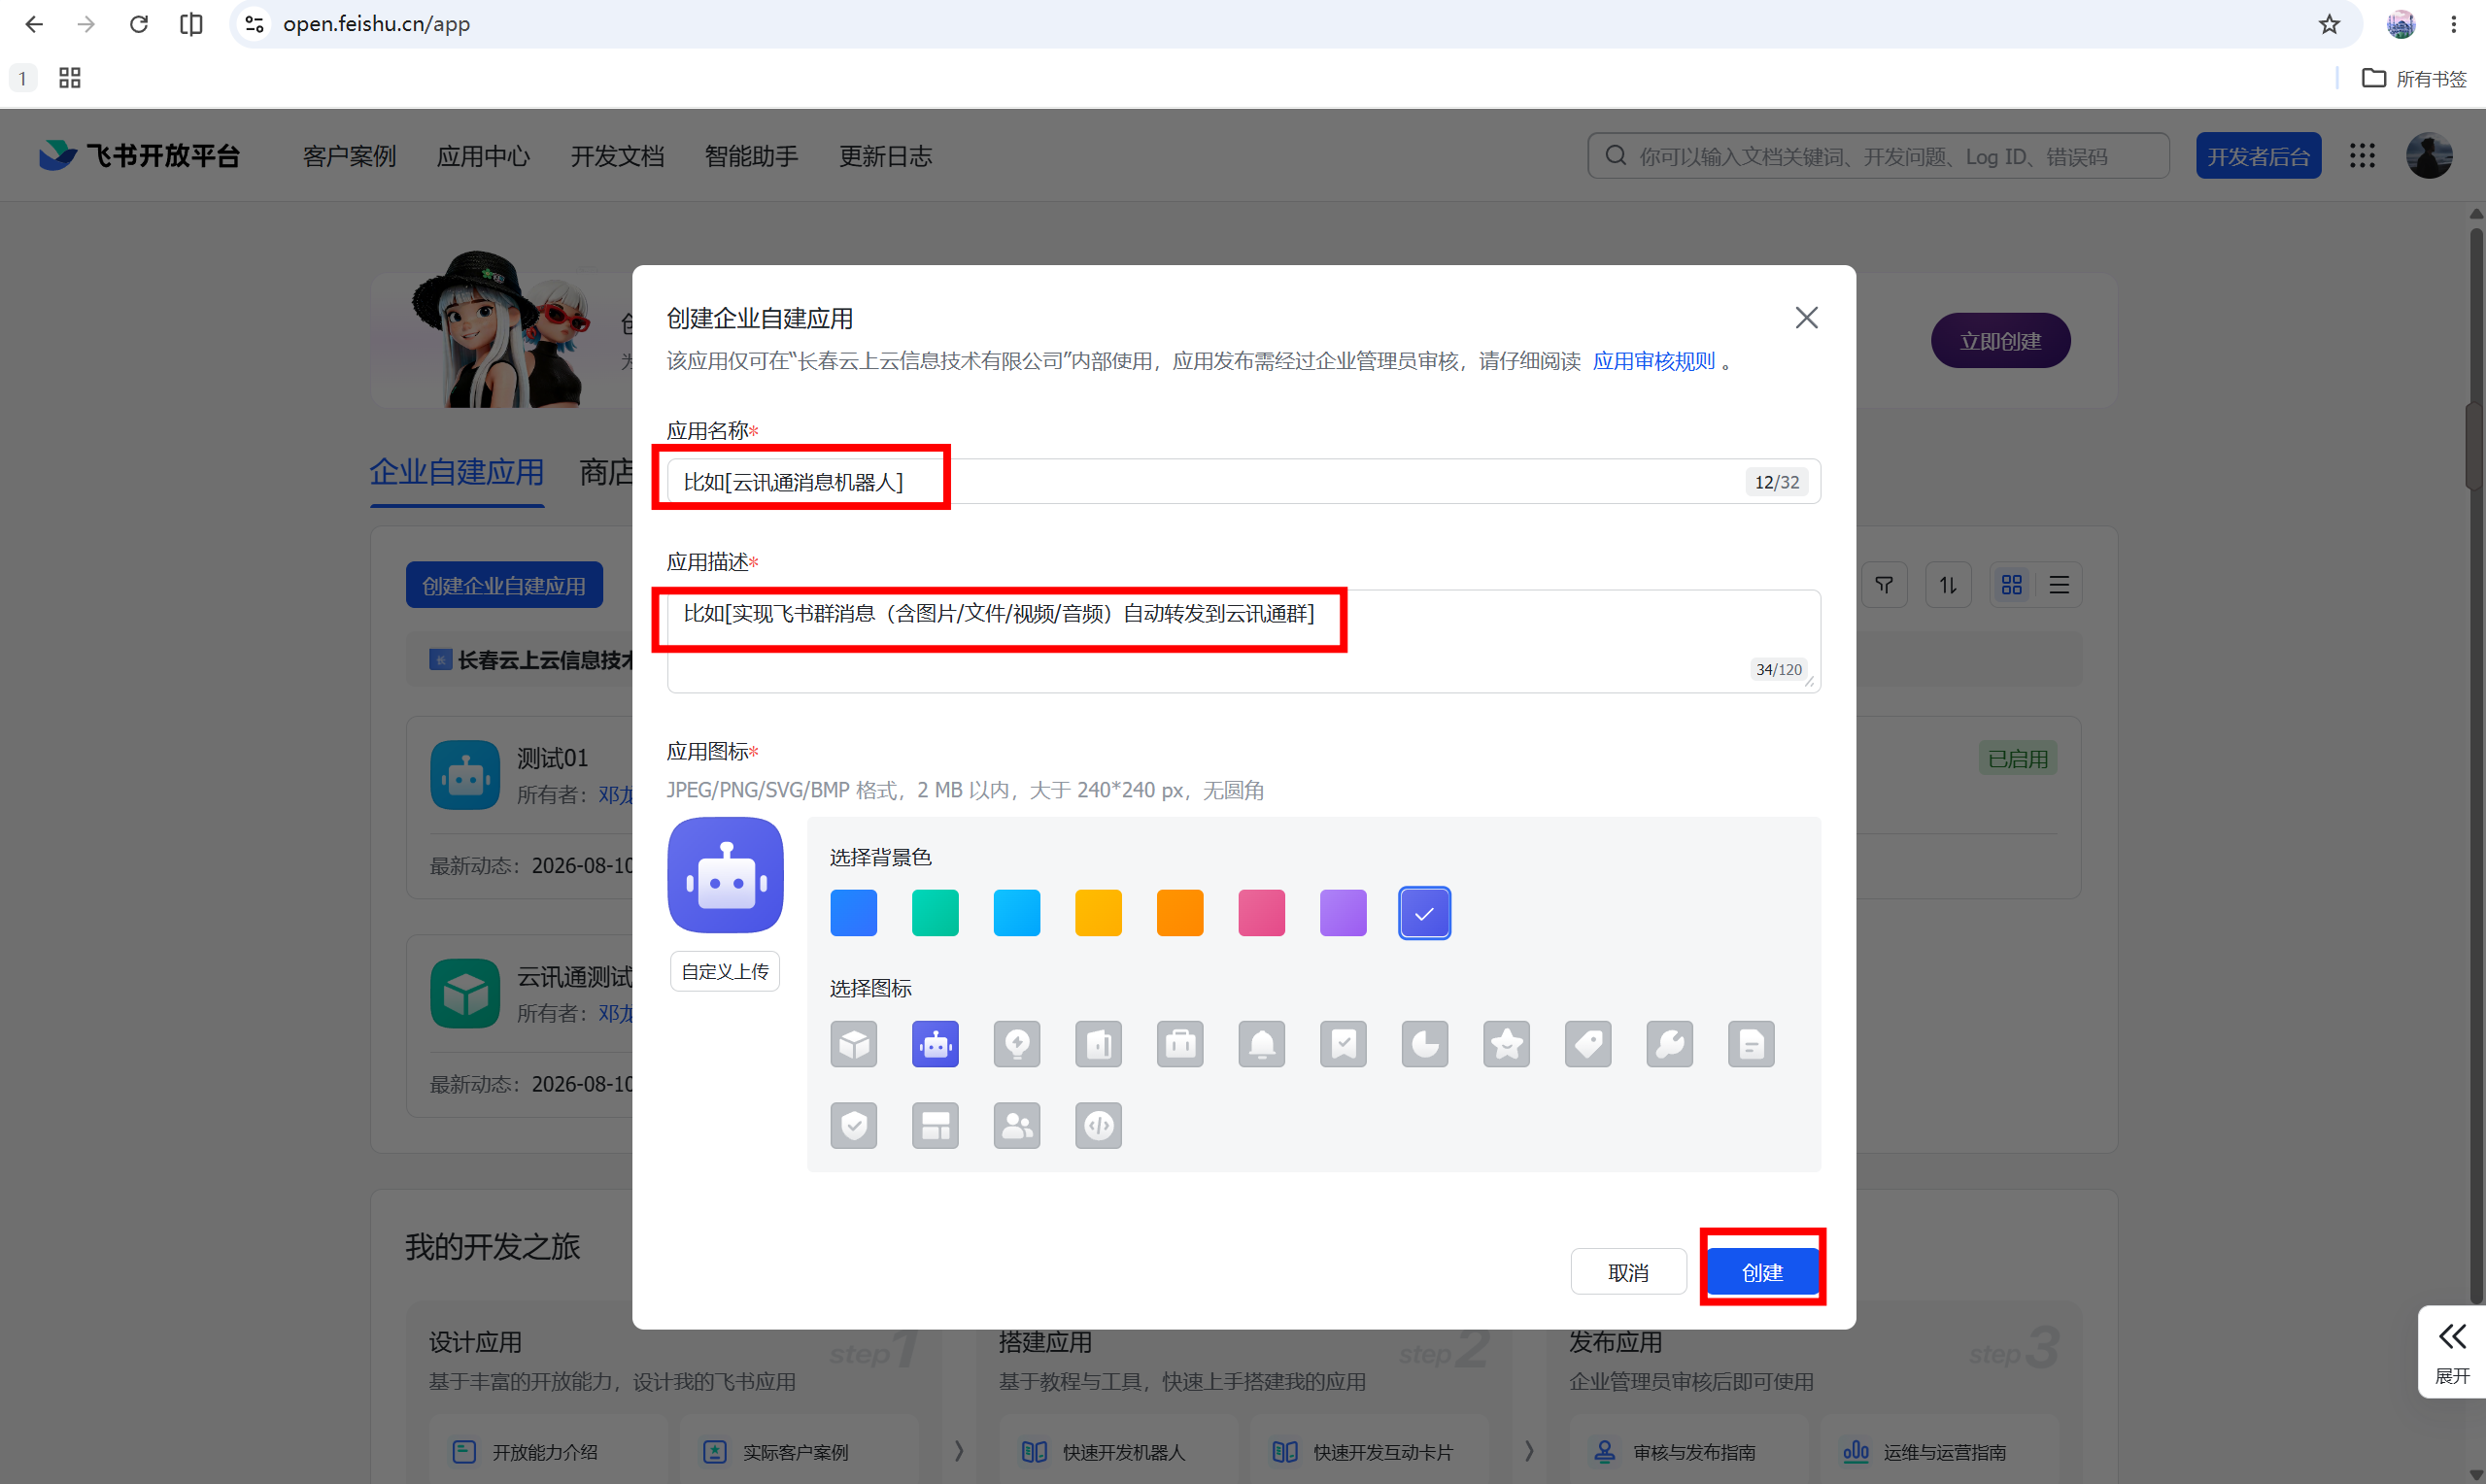Pick the briefcase app icon

pyautogui.click(x=1180, y=1044)
